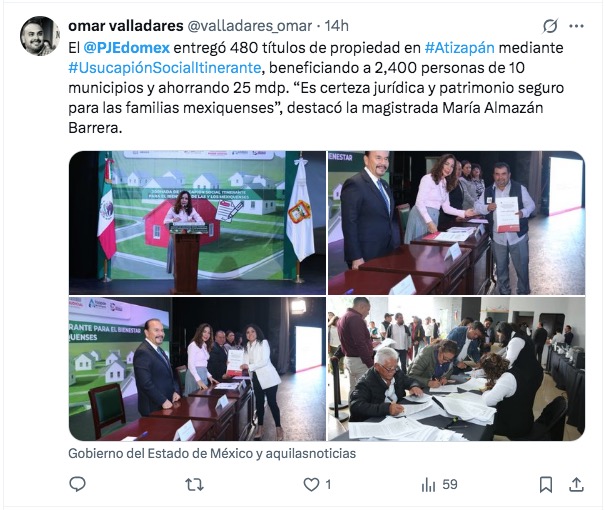Bookmark this tweet
605x510 pixels.
(546, 485)
